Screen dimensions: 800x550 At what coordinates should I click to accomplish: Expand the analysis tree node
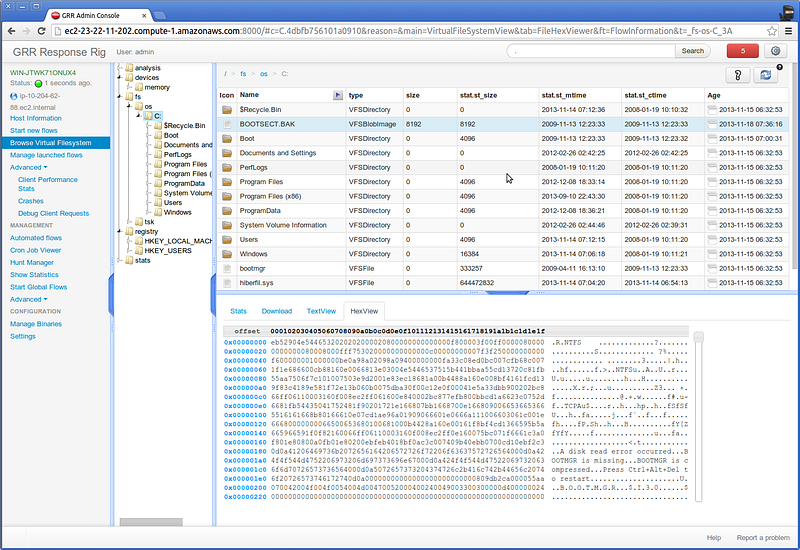click(120, 68)
